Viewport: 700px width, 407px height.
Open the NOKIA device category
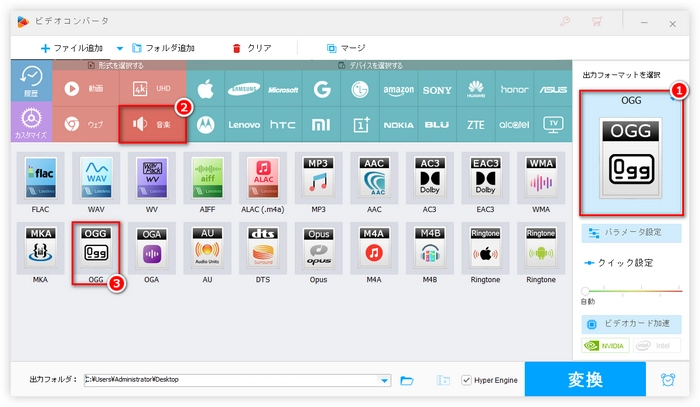tap(398, 125)
